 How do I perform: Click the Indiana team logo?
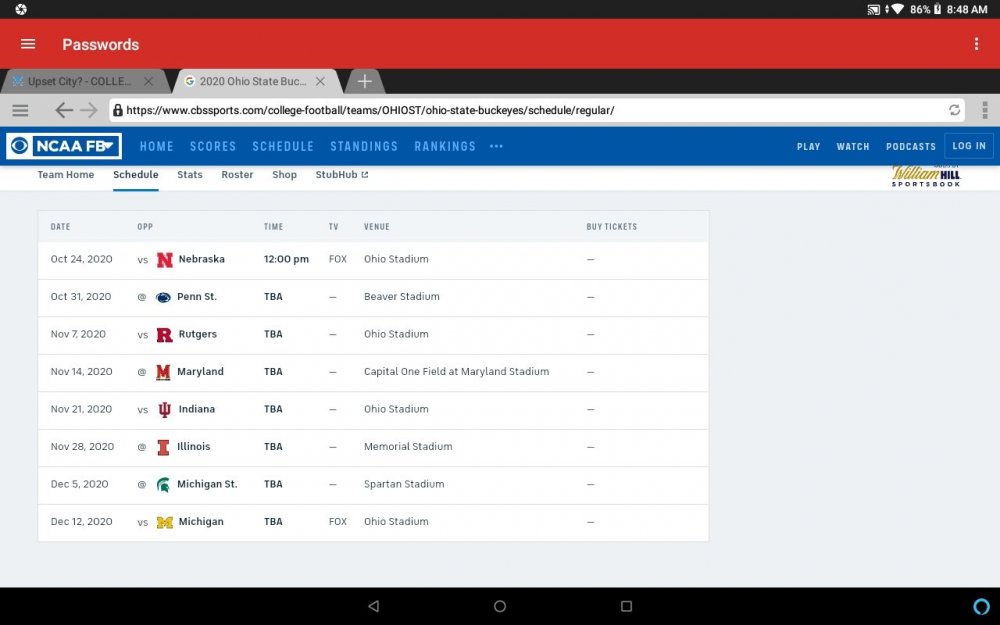click(x=165, y=409)
